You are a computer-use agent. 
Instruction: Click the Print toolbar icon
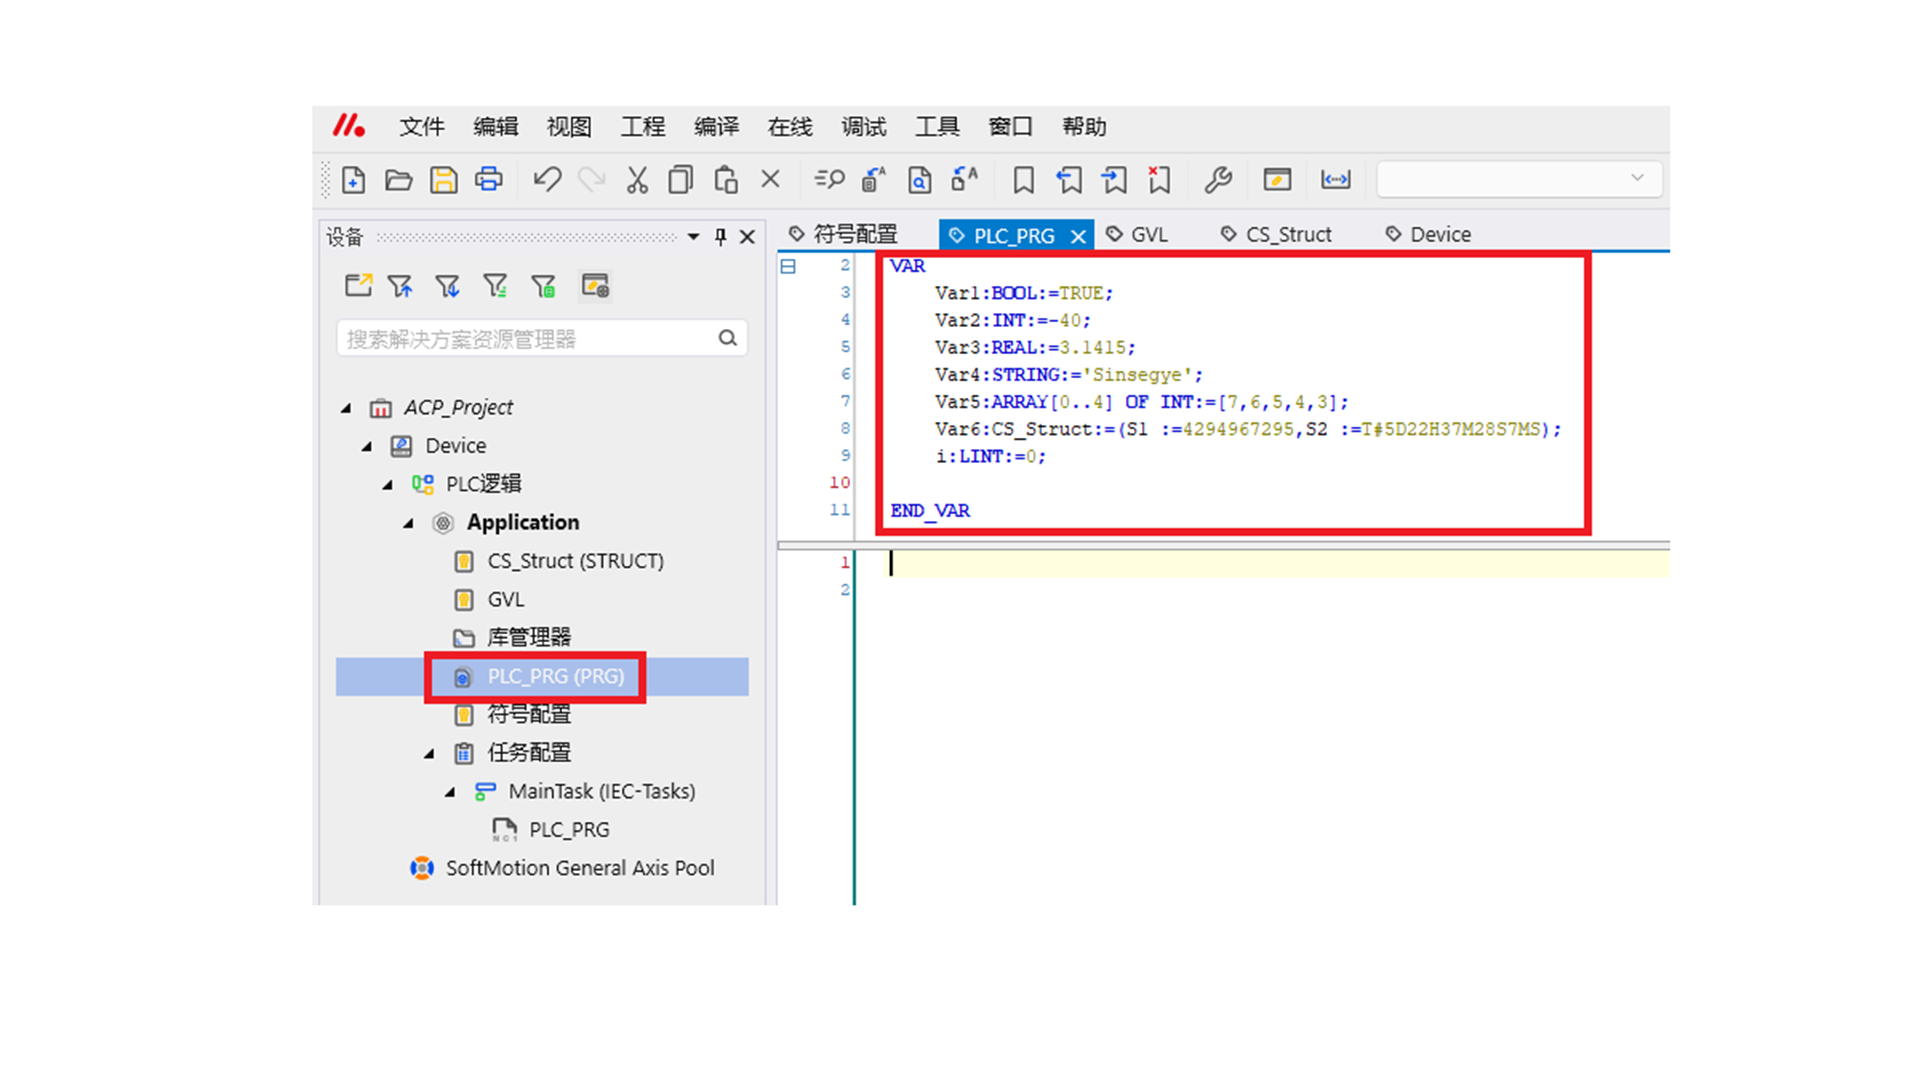[x=489, y=180]
